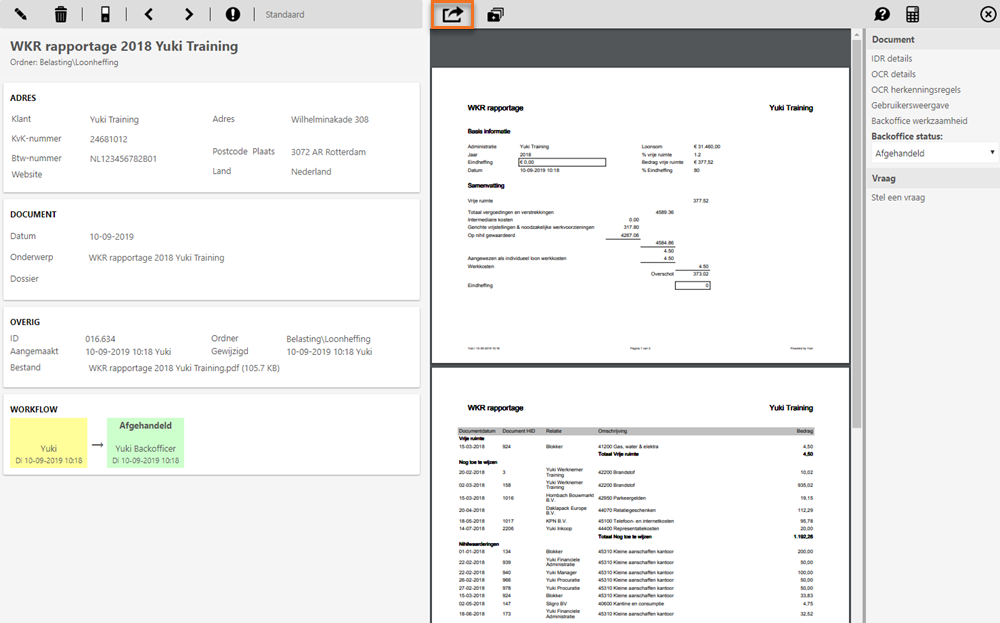
Task: Click Stel een vraag link
Action: click(898, 198)
